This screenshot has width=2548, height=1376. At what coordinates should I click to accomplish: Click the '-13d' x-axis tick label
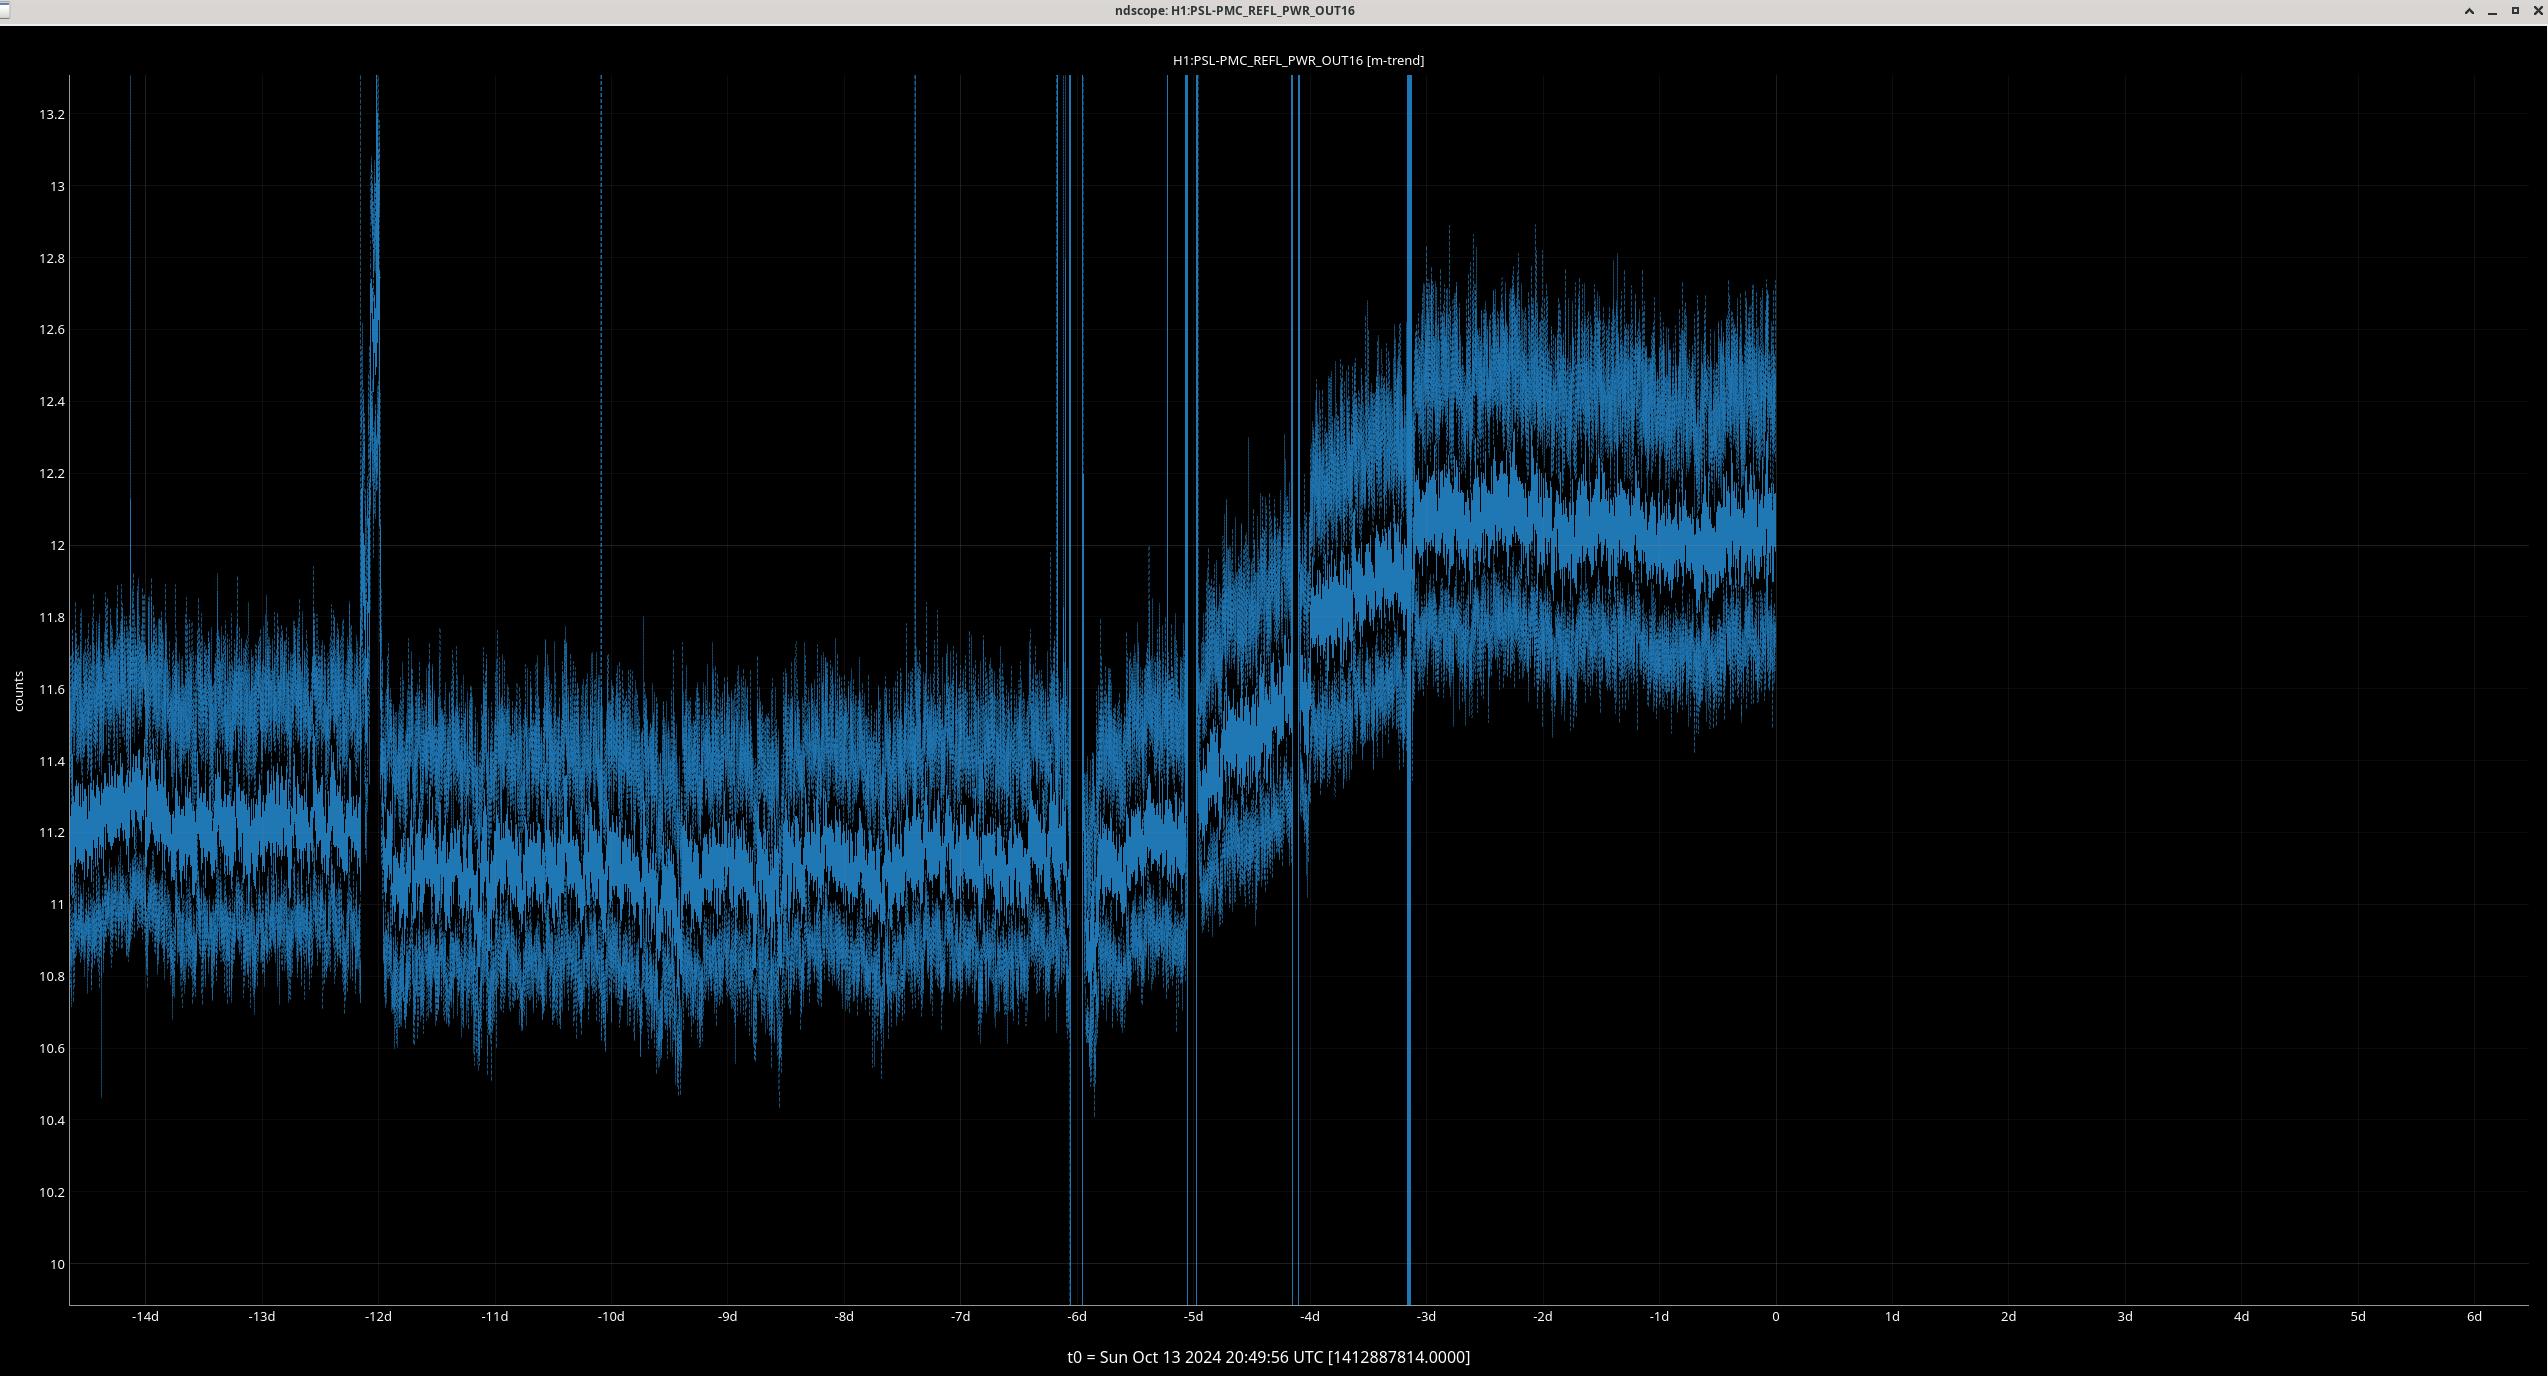(x=262, y=1317)
